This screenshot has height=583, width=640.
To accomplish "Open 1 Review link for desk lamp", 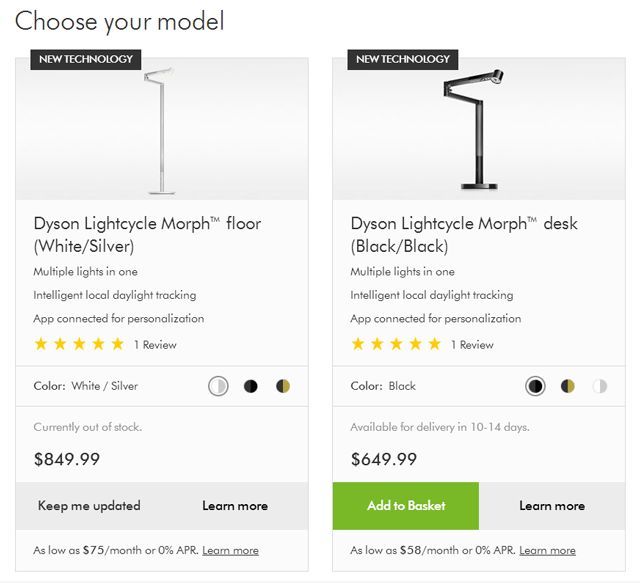I will point(472,345).
